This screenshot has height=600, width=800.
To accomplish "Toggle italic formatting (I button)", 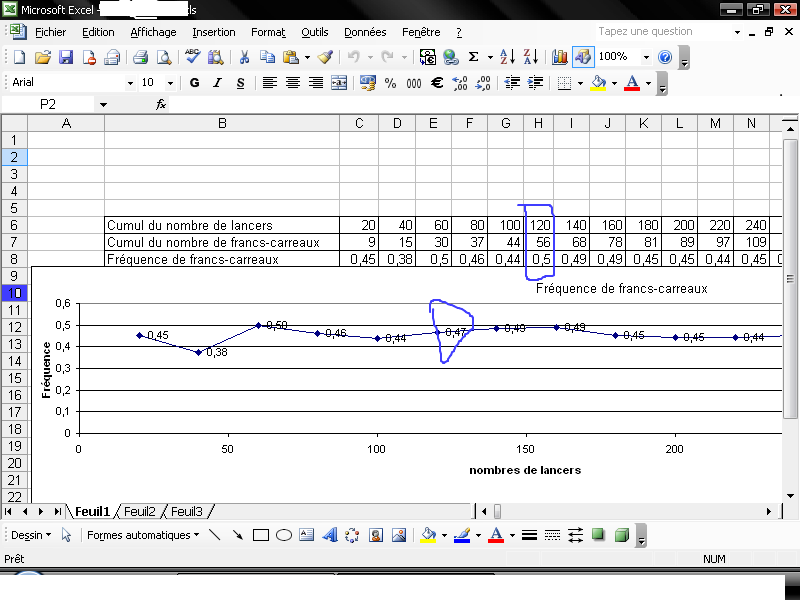I will coord(217,83).
